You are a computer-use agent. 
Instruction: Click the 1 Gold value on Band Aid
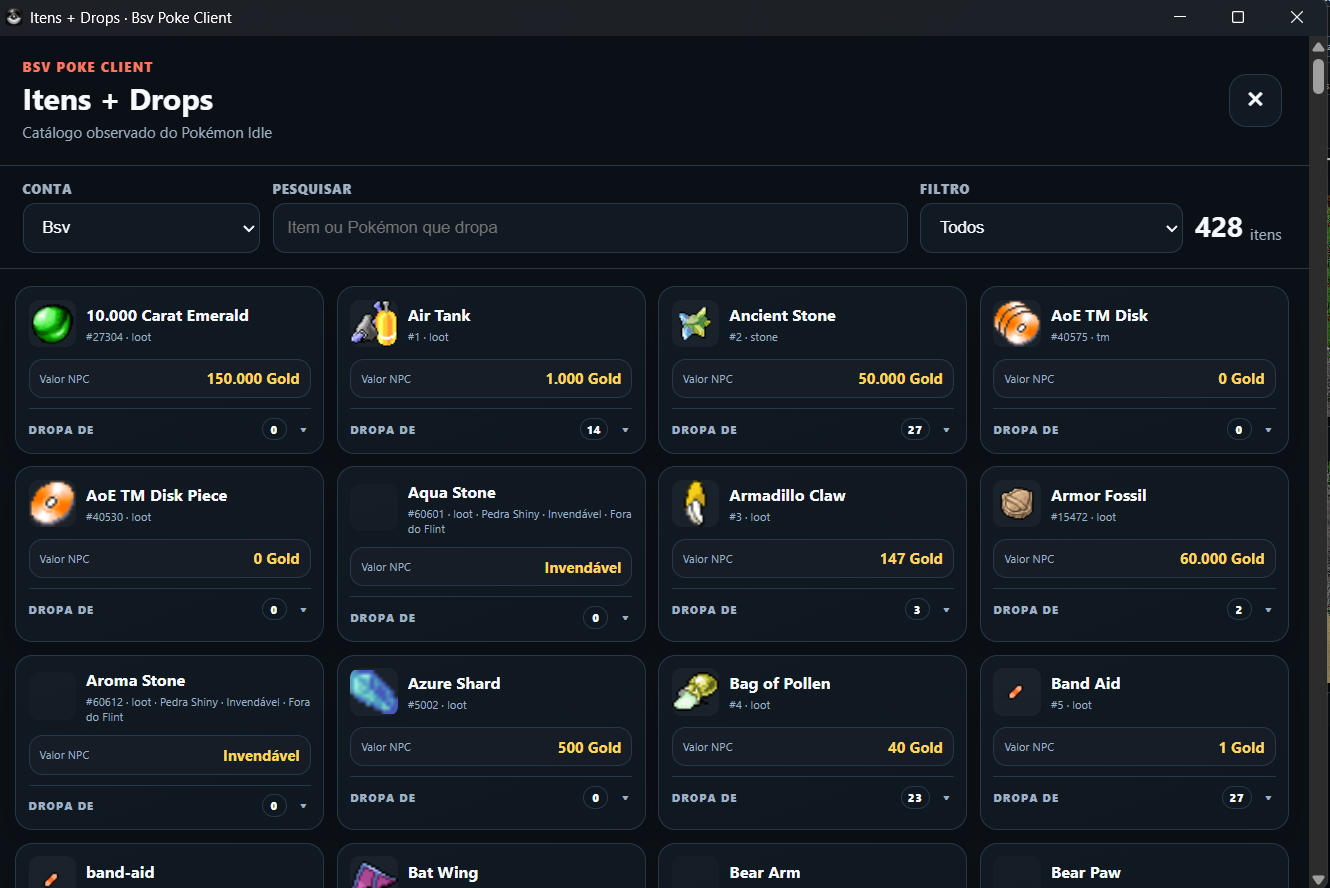(1242, 748)
